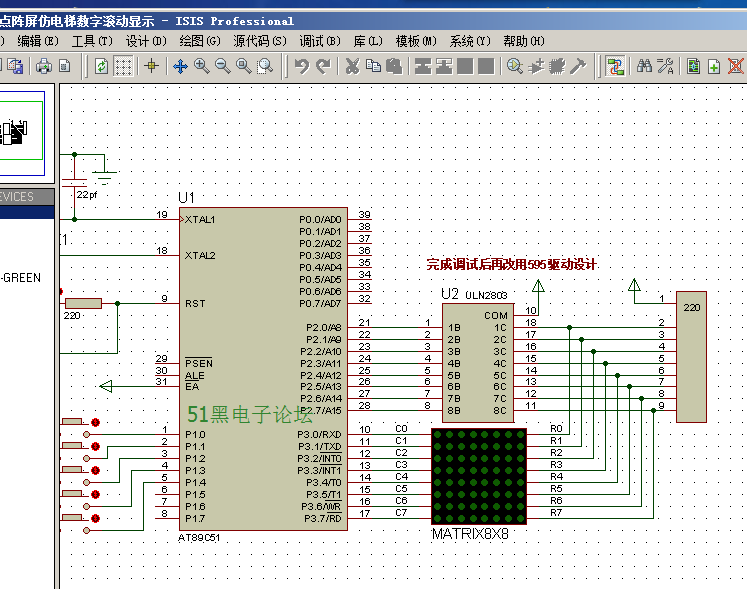This screenshot has height=589, width=747.
Task: Open the 源代码(S) menu
Action: [260, 41]
